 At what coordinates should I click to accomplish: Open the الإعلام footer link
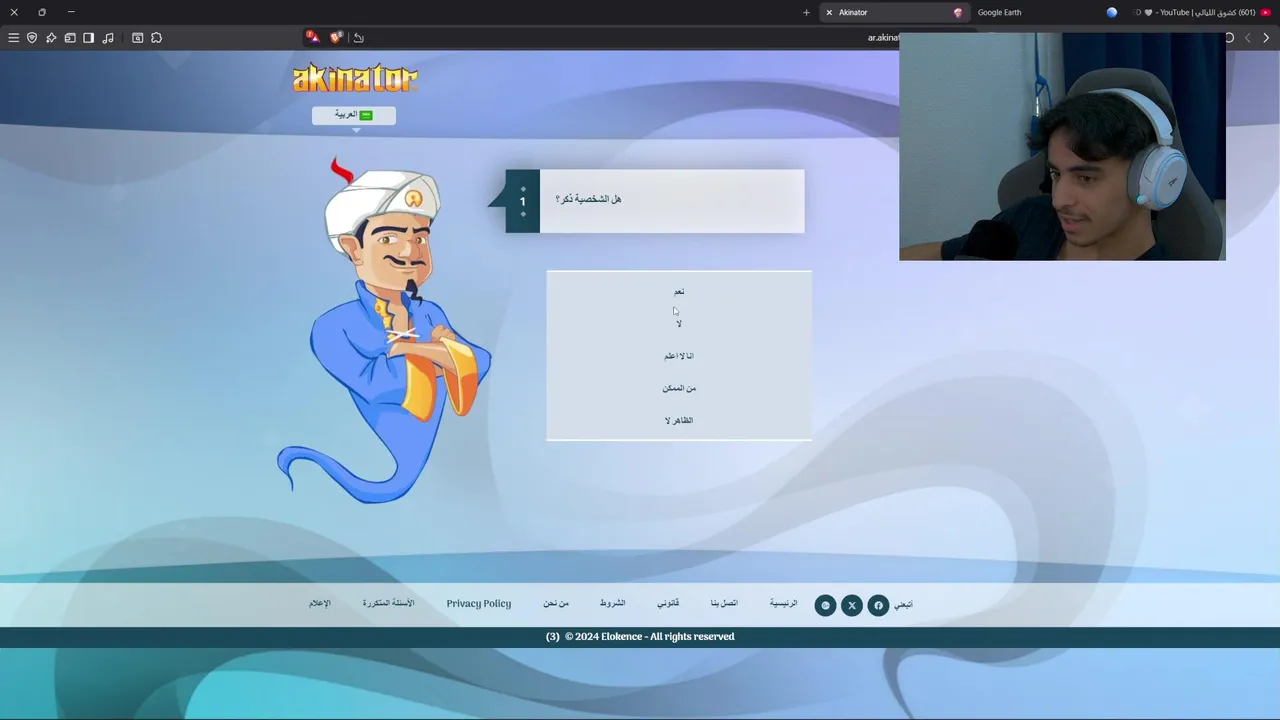tap(320, 603)
